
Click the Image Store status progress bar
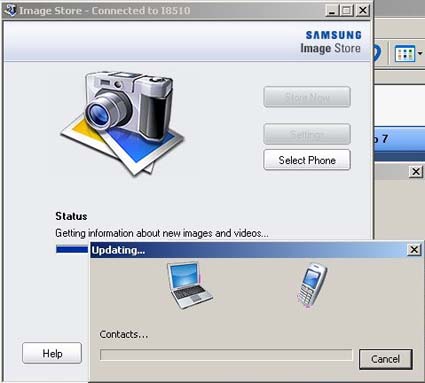coord(72,249)
